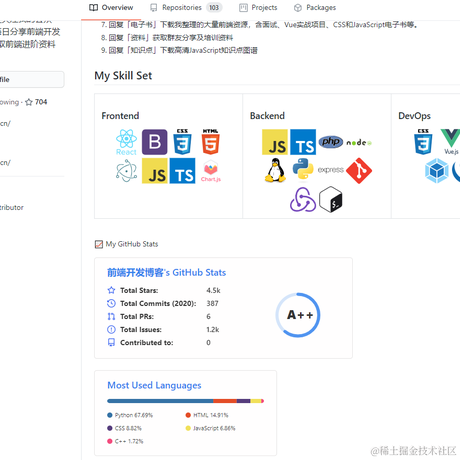The width and height of the screenshot is (460, 460).
Task: Click the JS icon in Frontend
Action: click(155, 171)
